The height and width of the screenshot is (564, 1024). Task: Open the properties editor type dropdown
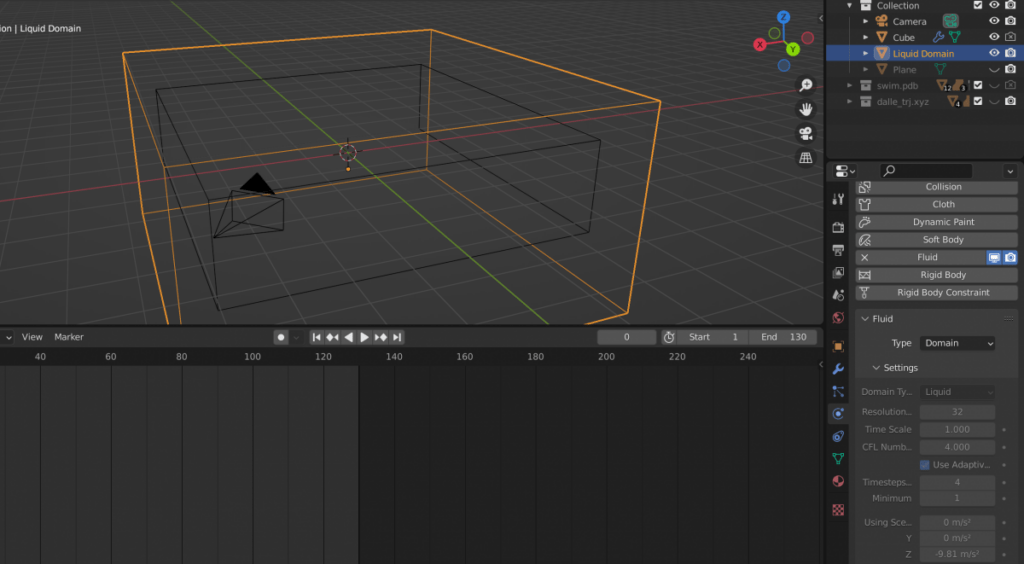[x=845, y=171]
